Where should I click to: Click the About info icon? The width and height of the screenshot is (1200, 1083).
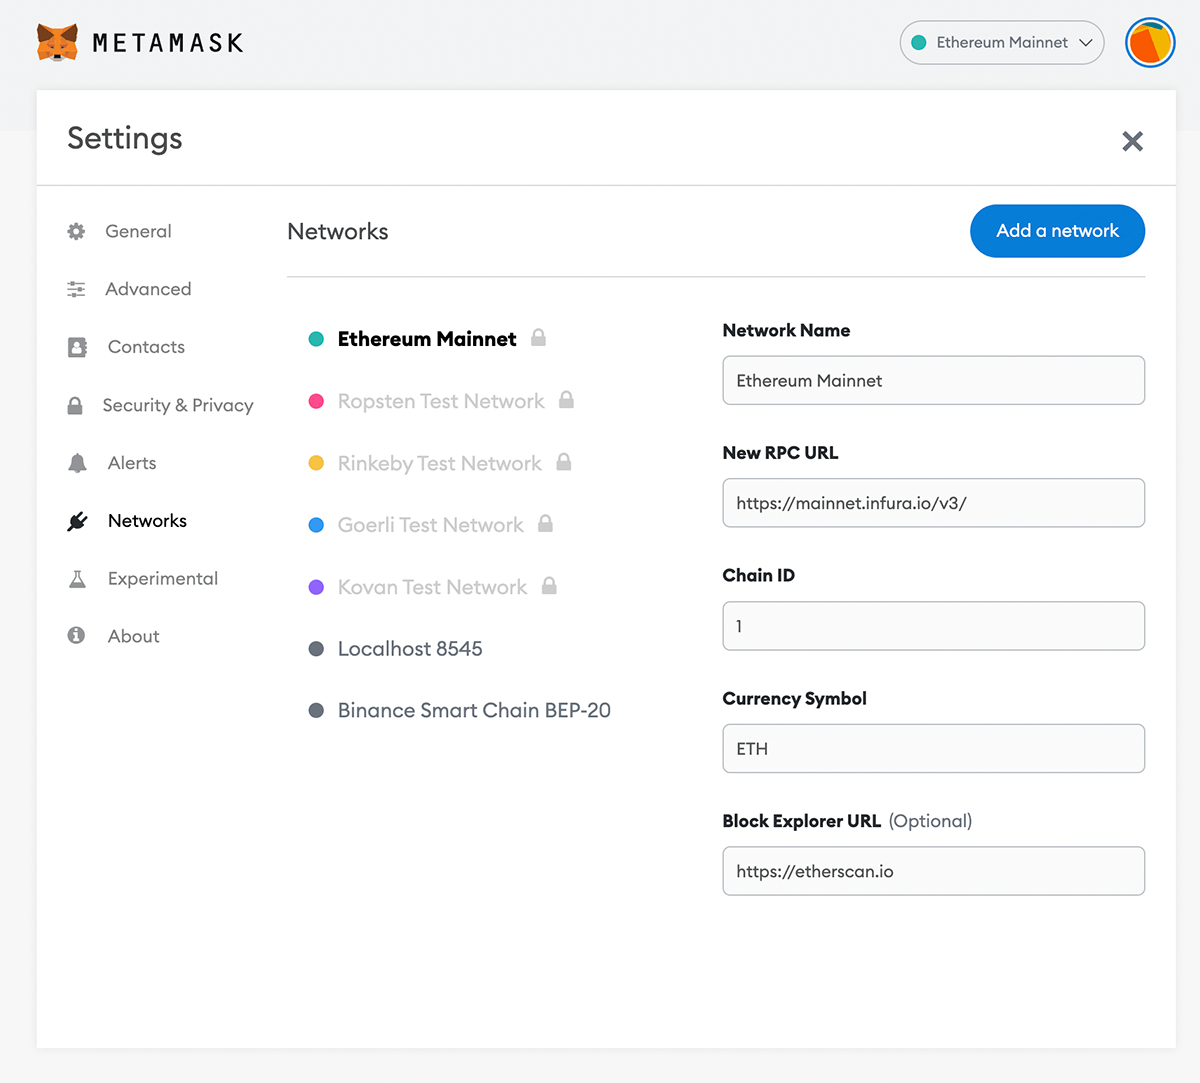76,635
